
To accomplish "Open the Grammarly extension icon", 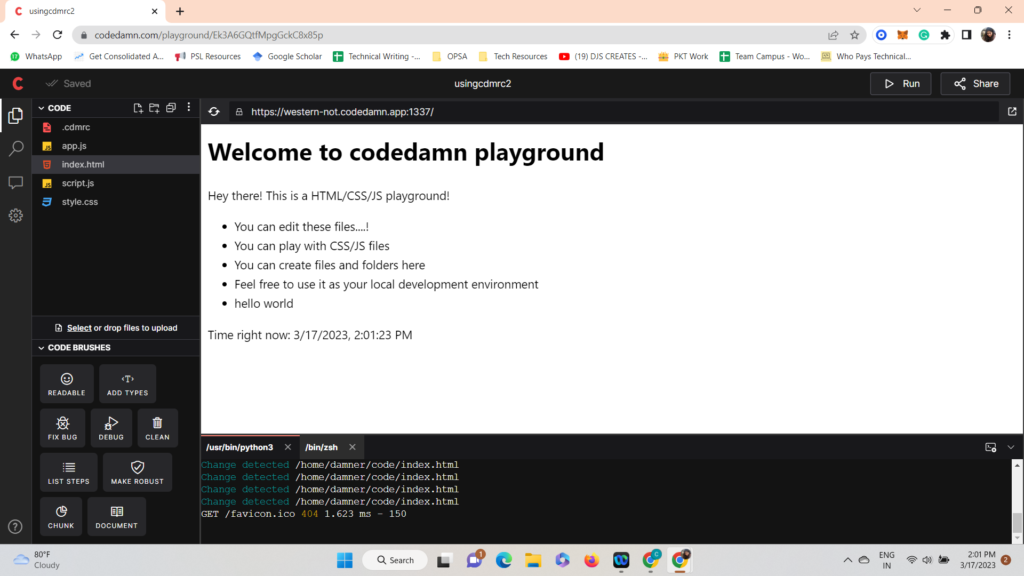I will click(923, 35).
